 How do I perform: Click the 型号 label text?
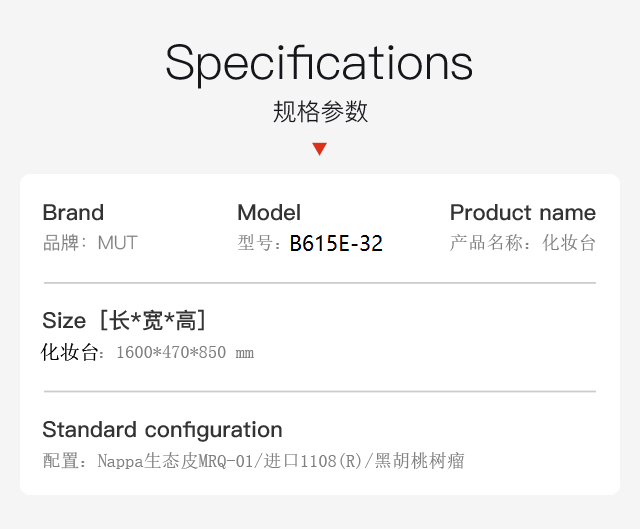click(x=256, y=243)
